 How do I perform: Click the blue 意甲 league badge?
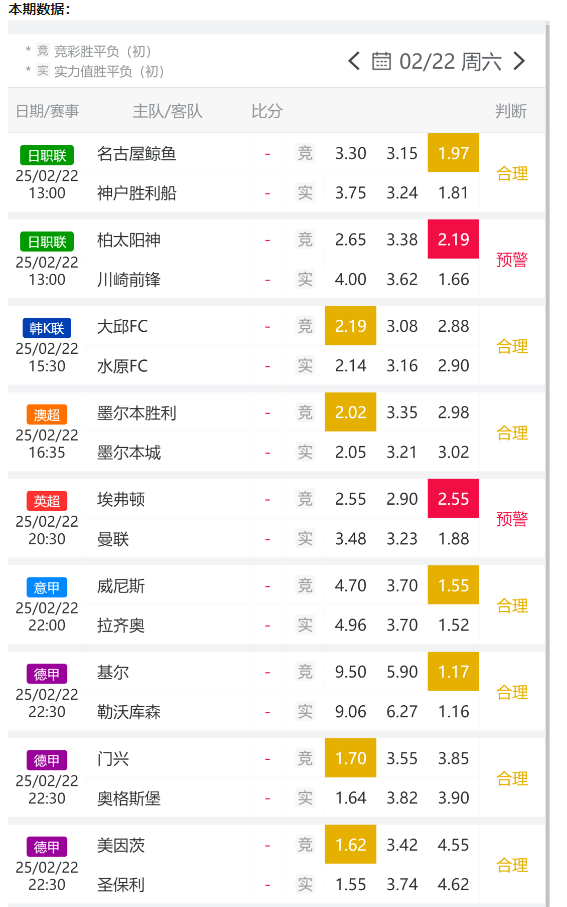47,588
